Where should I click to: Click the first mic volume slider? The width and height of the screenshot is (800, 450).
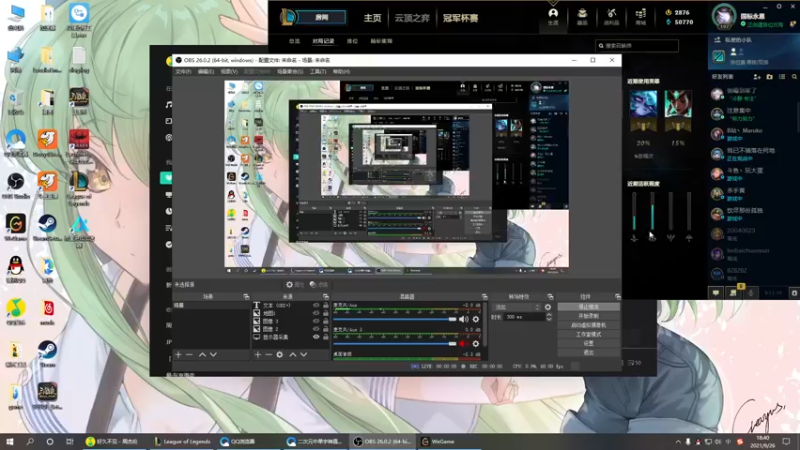click(395, 319)
